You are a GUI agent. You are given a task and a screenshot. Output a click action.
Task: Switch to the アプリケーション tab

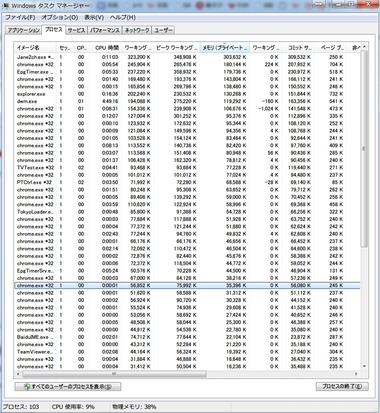pos(24,30)
